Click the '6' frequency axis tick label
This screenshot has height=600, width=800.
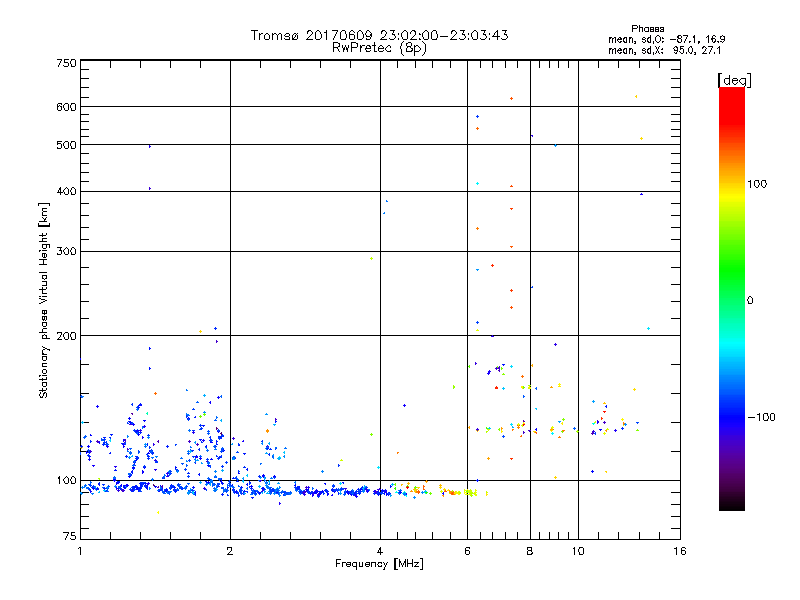(x=467, y=551)
